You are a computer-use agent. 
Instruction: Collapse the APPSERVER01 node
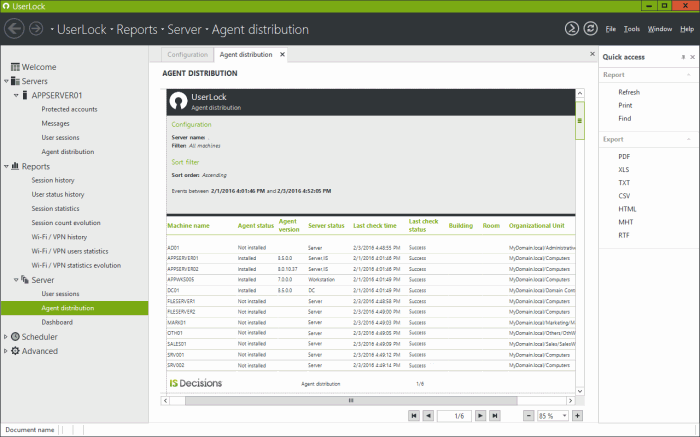click(x=16, y=96)
